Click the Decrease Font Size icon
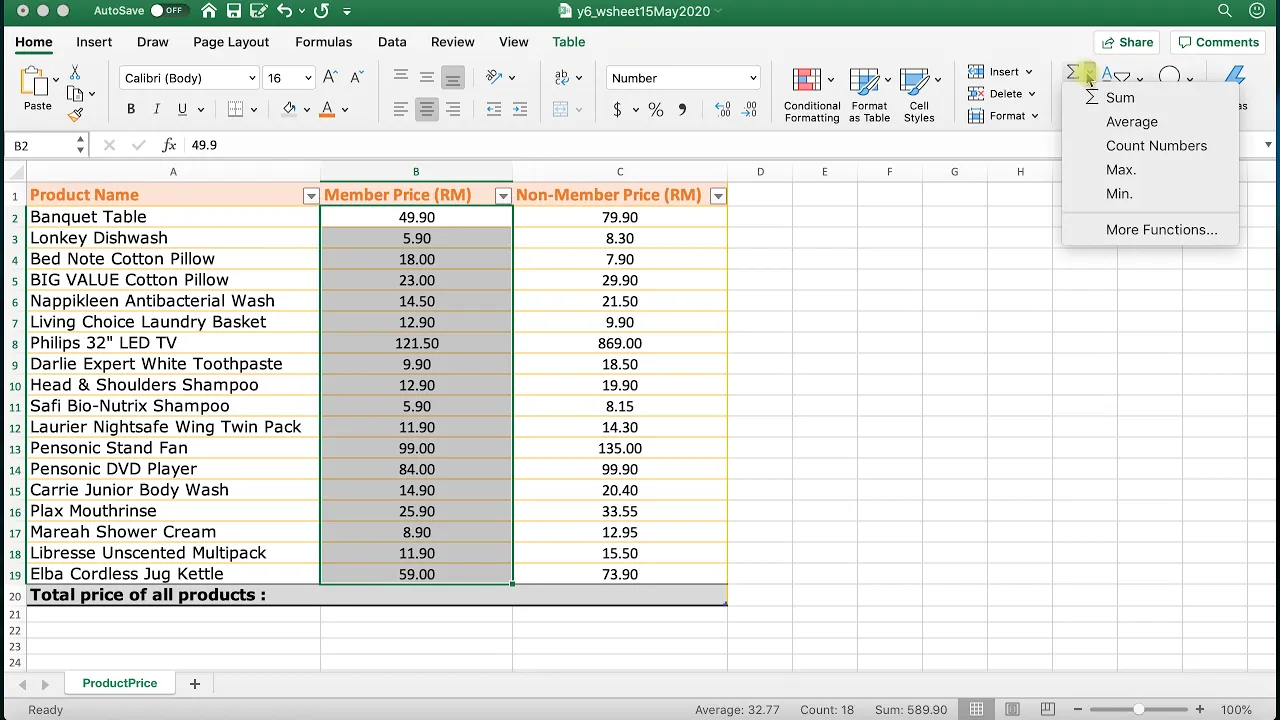The height and width of the screenshot is (720, 1280). click(x=357, y=77)
